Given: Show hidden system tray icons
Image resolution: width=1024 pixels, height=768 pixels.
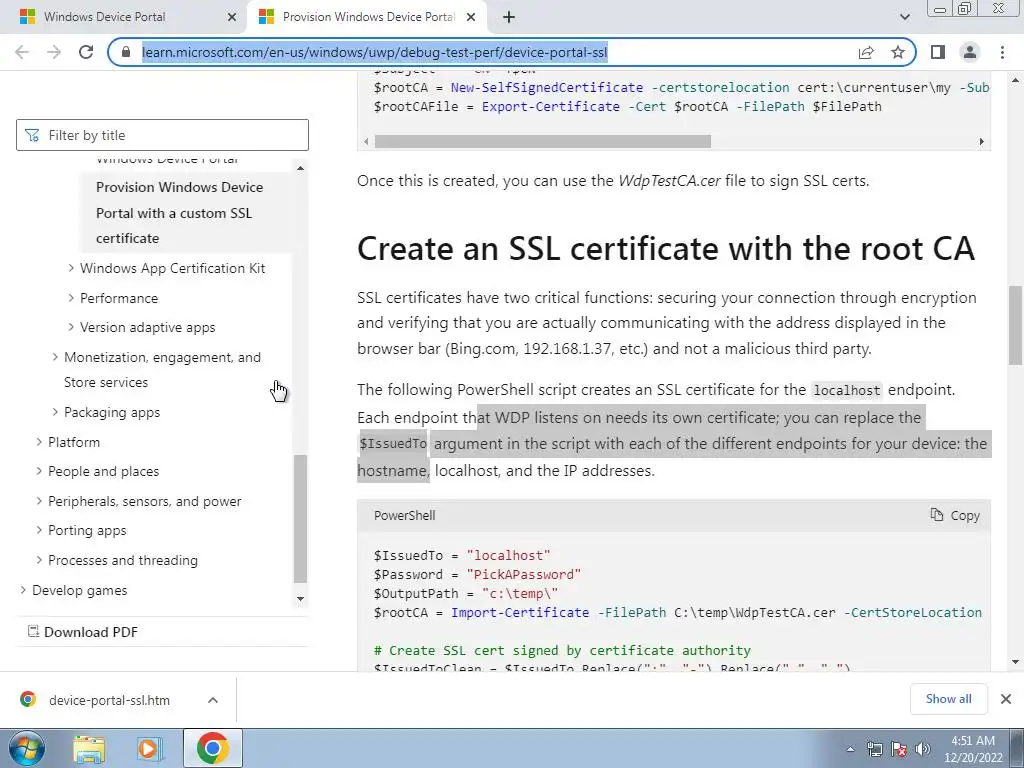Looking at the screenshot, I should (x=850, y=749).
